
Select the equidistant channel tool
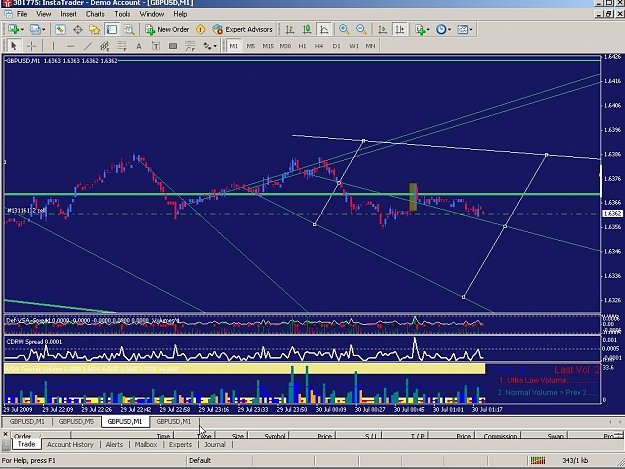tap(104, 46)
